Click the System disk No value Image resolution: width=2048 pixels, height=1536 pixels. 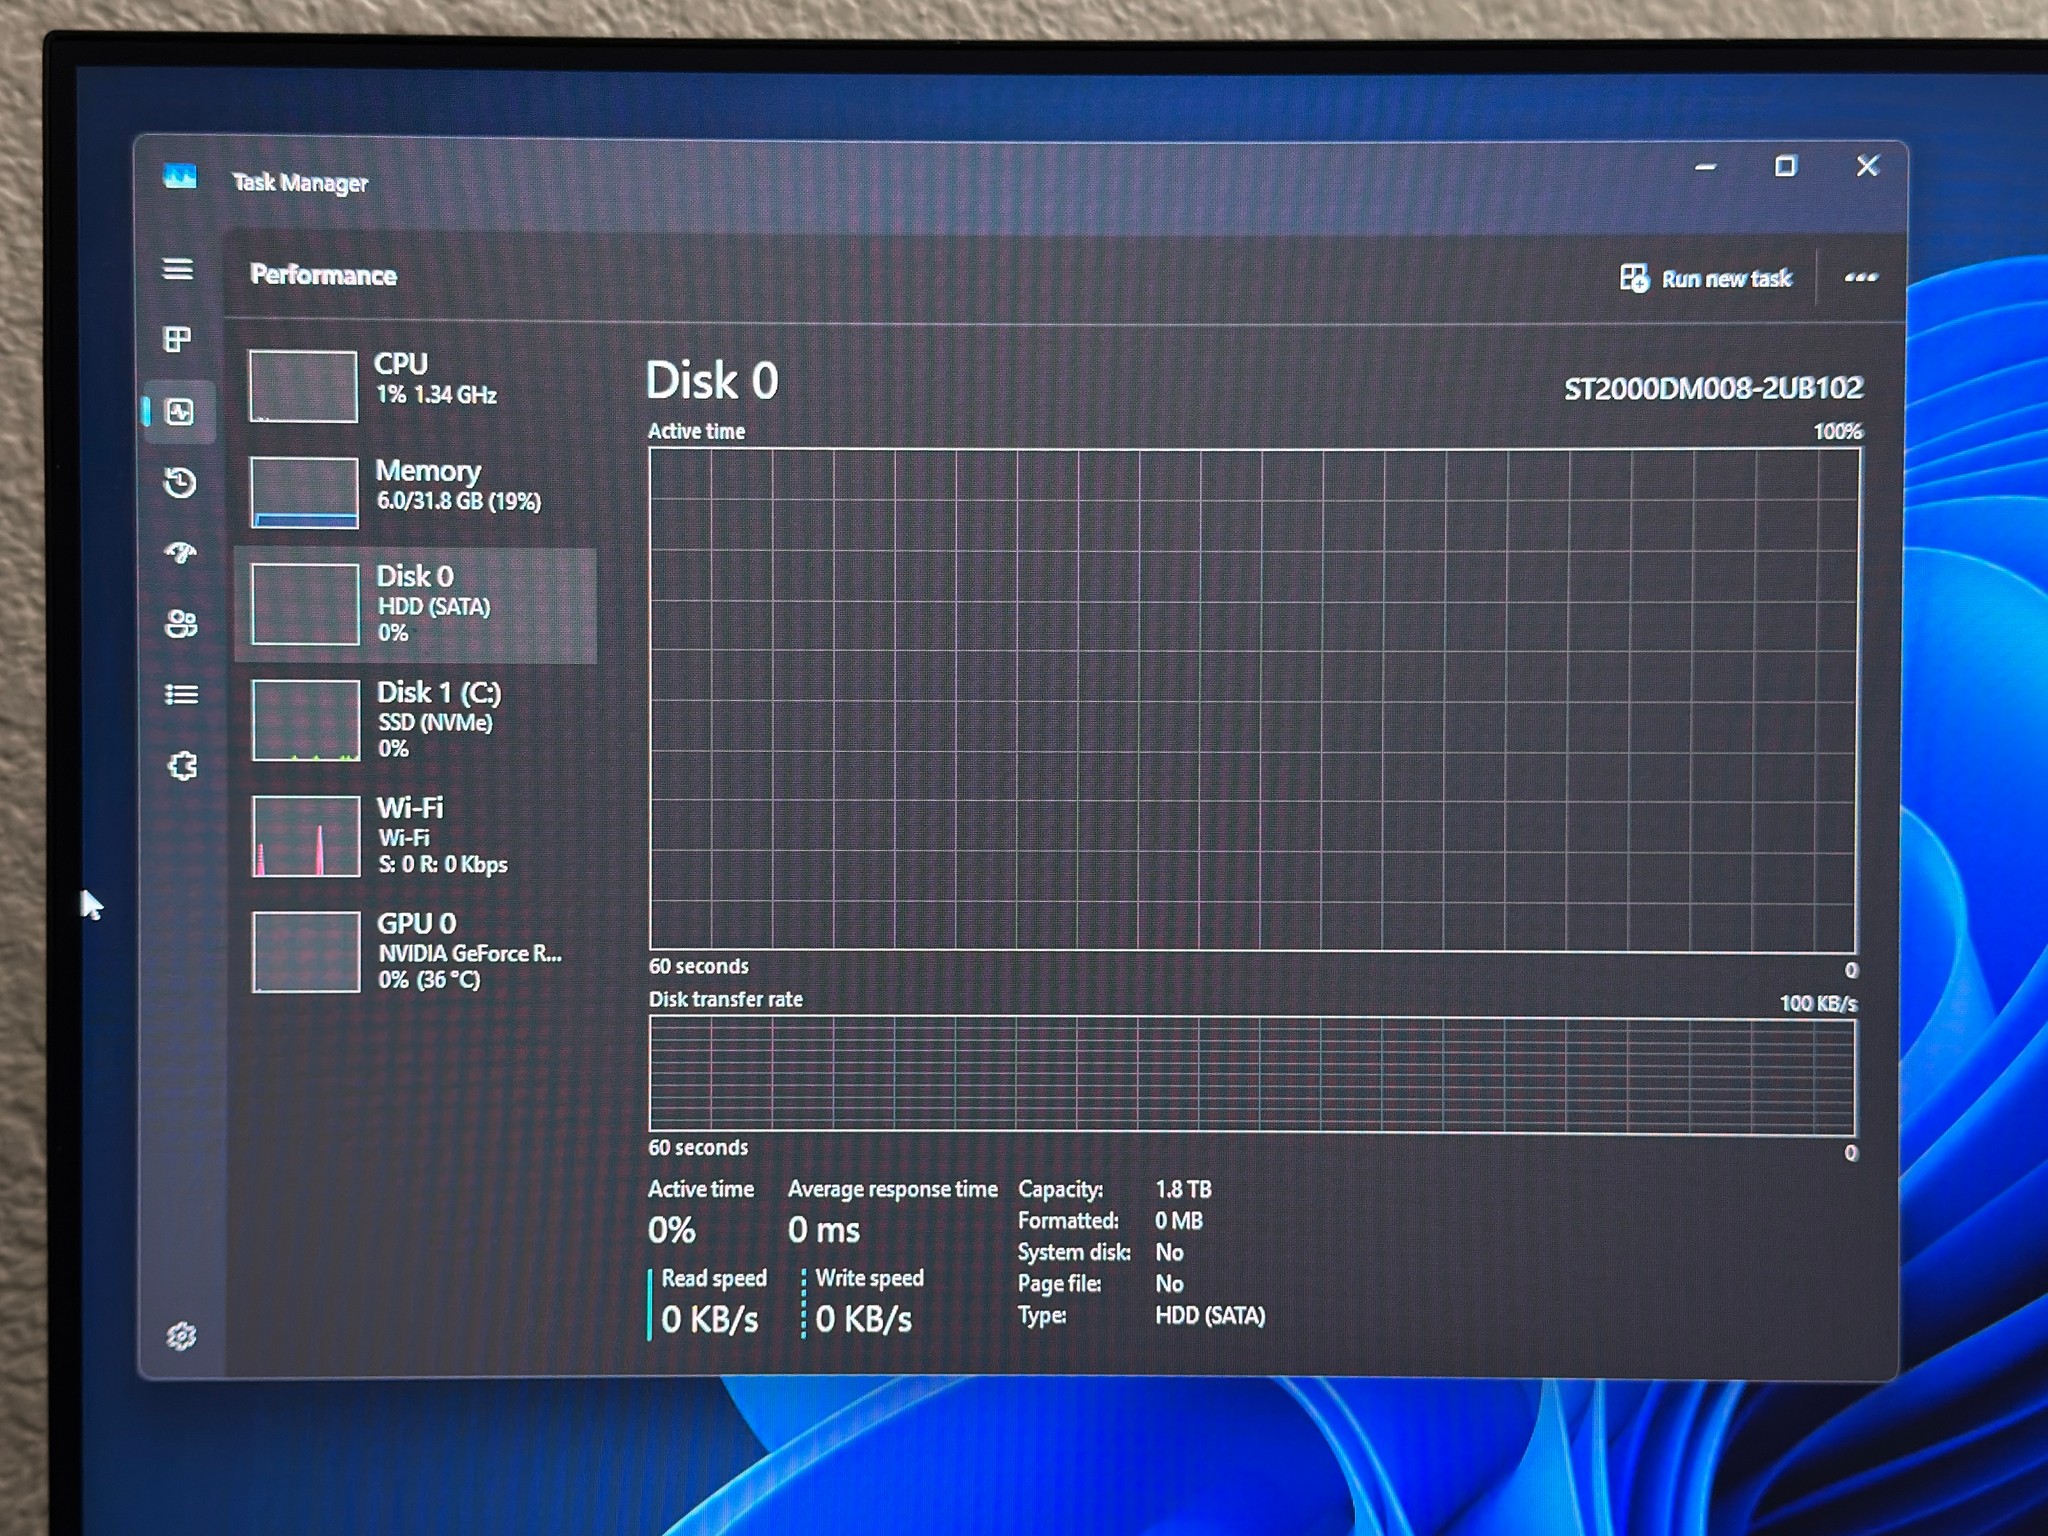click(x=1169, y=1252)
